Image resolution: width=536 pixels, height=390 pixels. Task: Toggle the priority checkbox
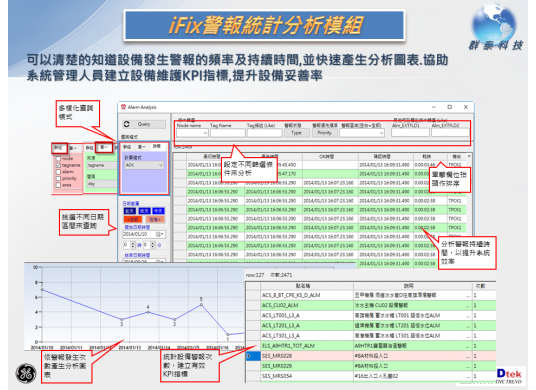[58, 178]
